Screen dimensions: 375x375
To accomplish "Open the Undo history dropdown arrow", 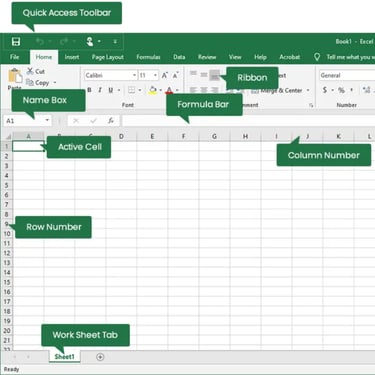I will 50,42.
